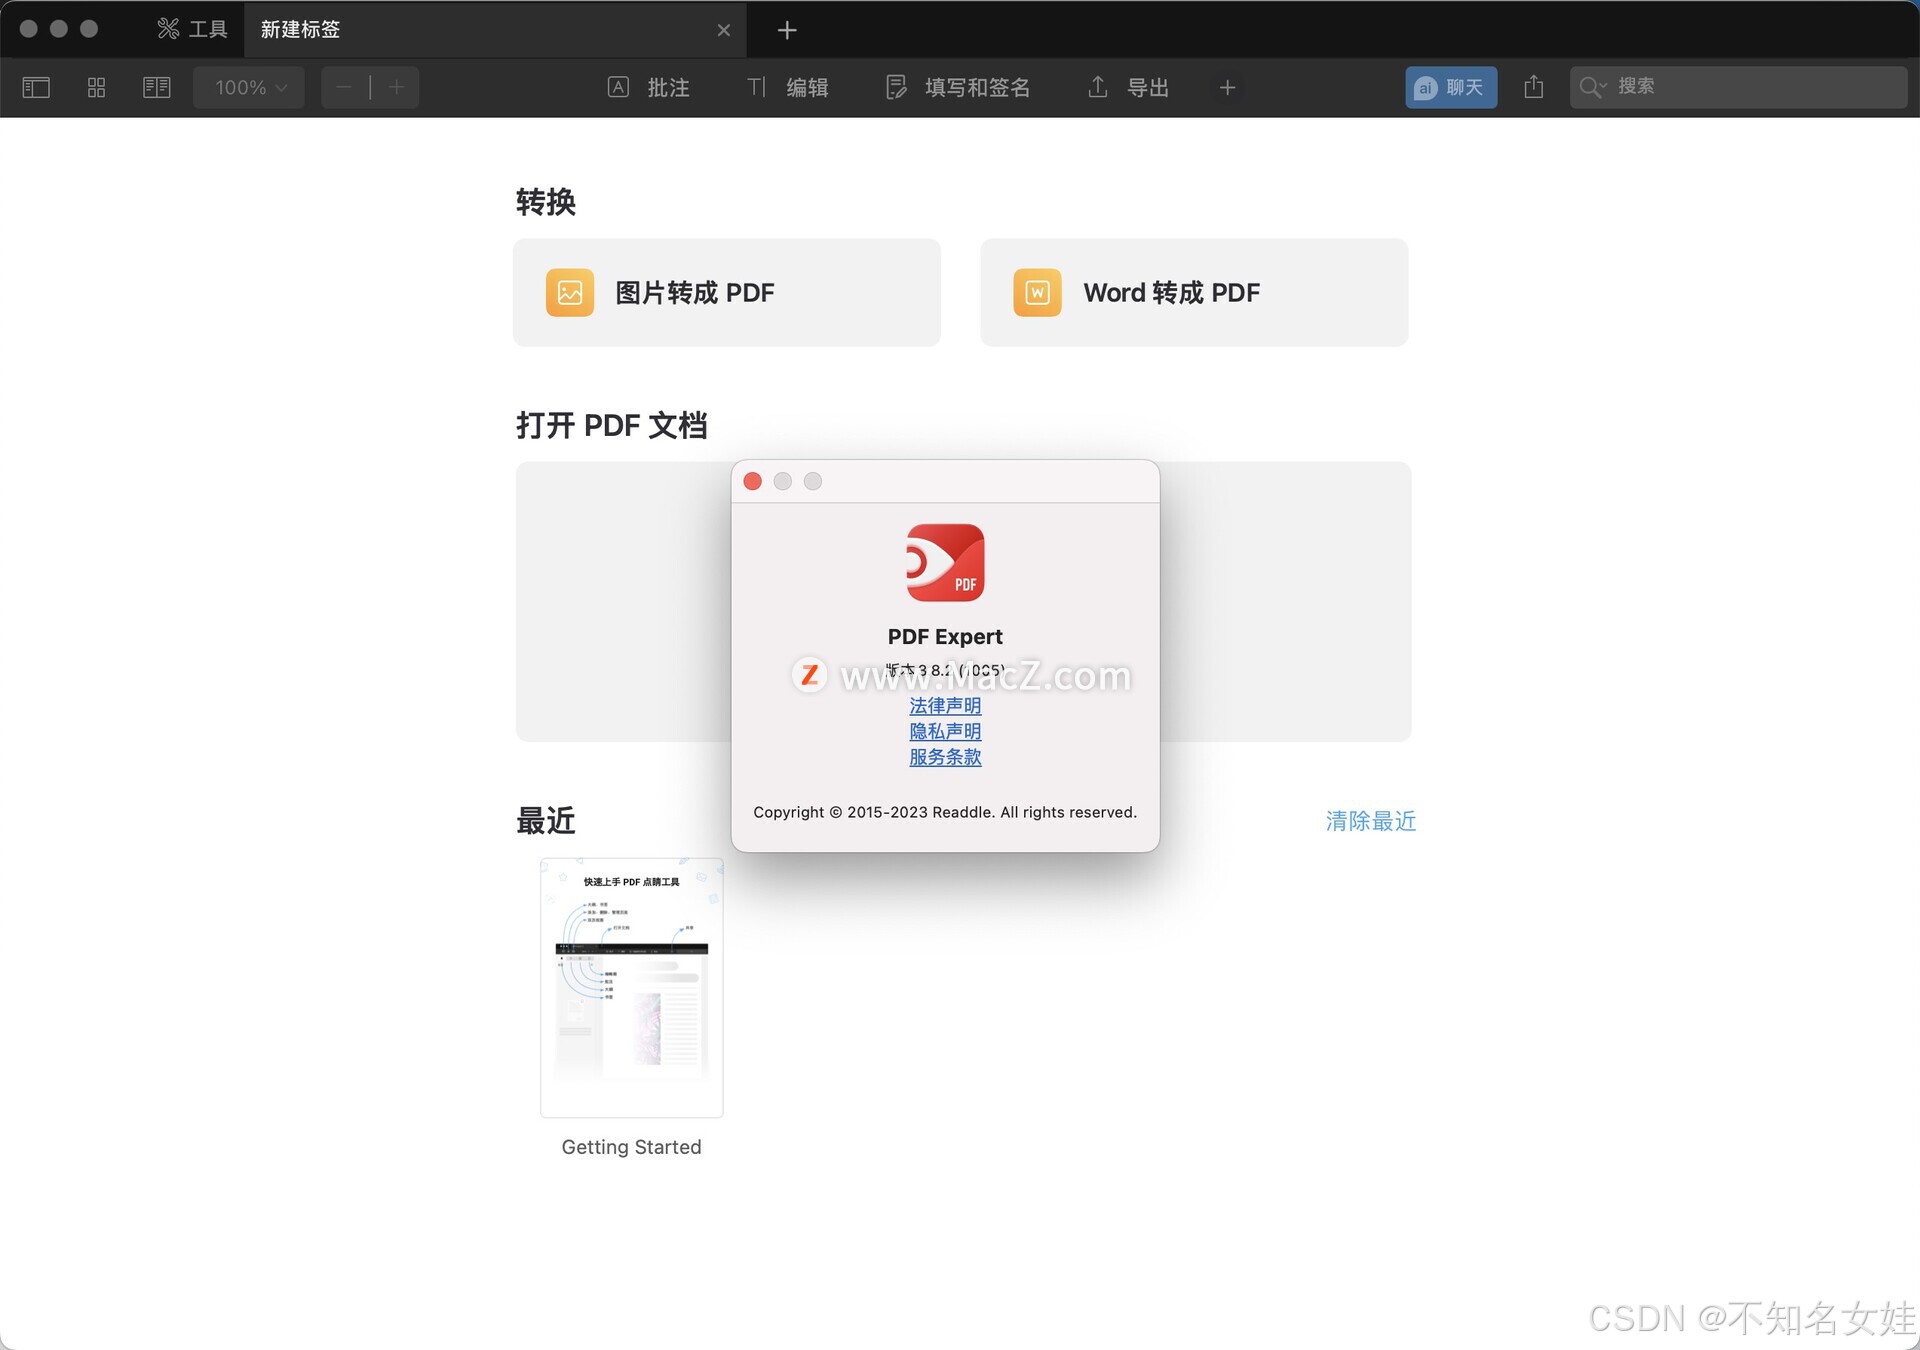Close the PDF Expert about dialog
The height and width of the screenshot is (1350, 1920).
pyautogui.click(x=753, y=482)
